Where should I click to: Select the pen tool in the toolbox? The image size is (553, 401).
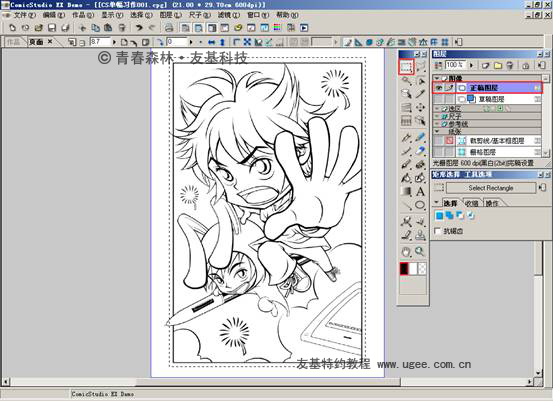click(406, 137)
